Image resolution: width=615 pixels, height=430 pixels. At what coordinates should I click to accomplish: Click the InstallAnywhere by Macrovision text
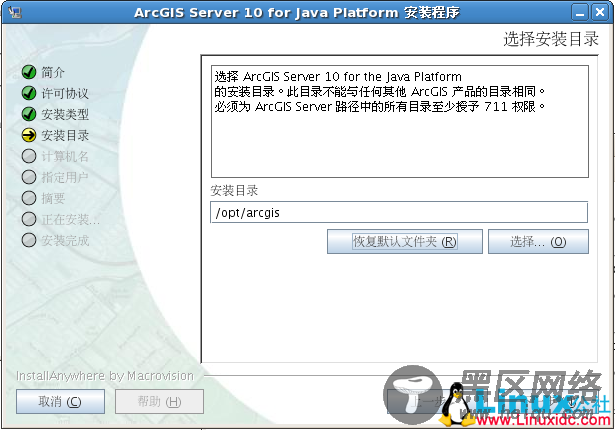(x=105, y=376)
